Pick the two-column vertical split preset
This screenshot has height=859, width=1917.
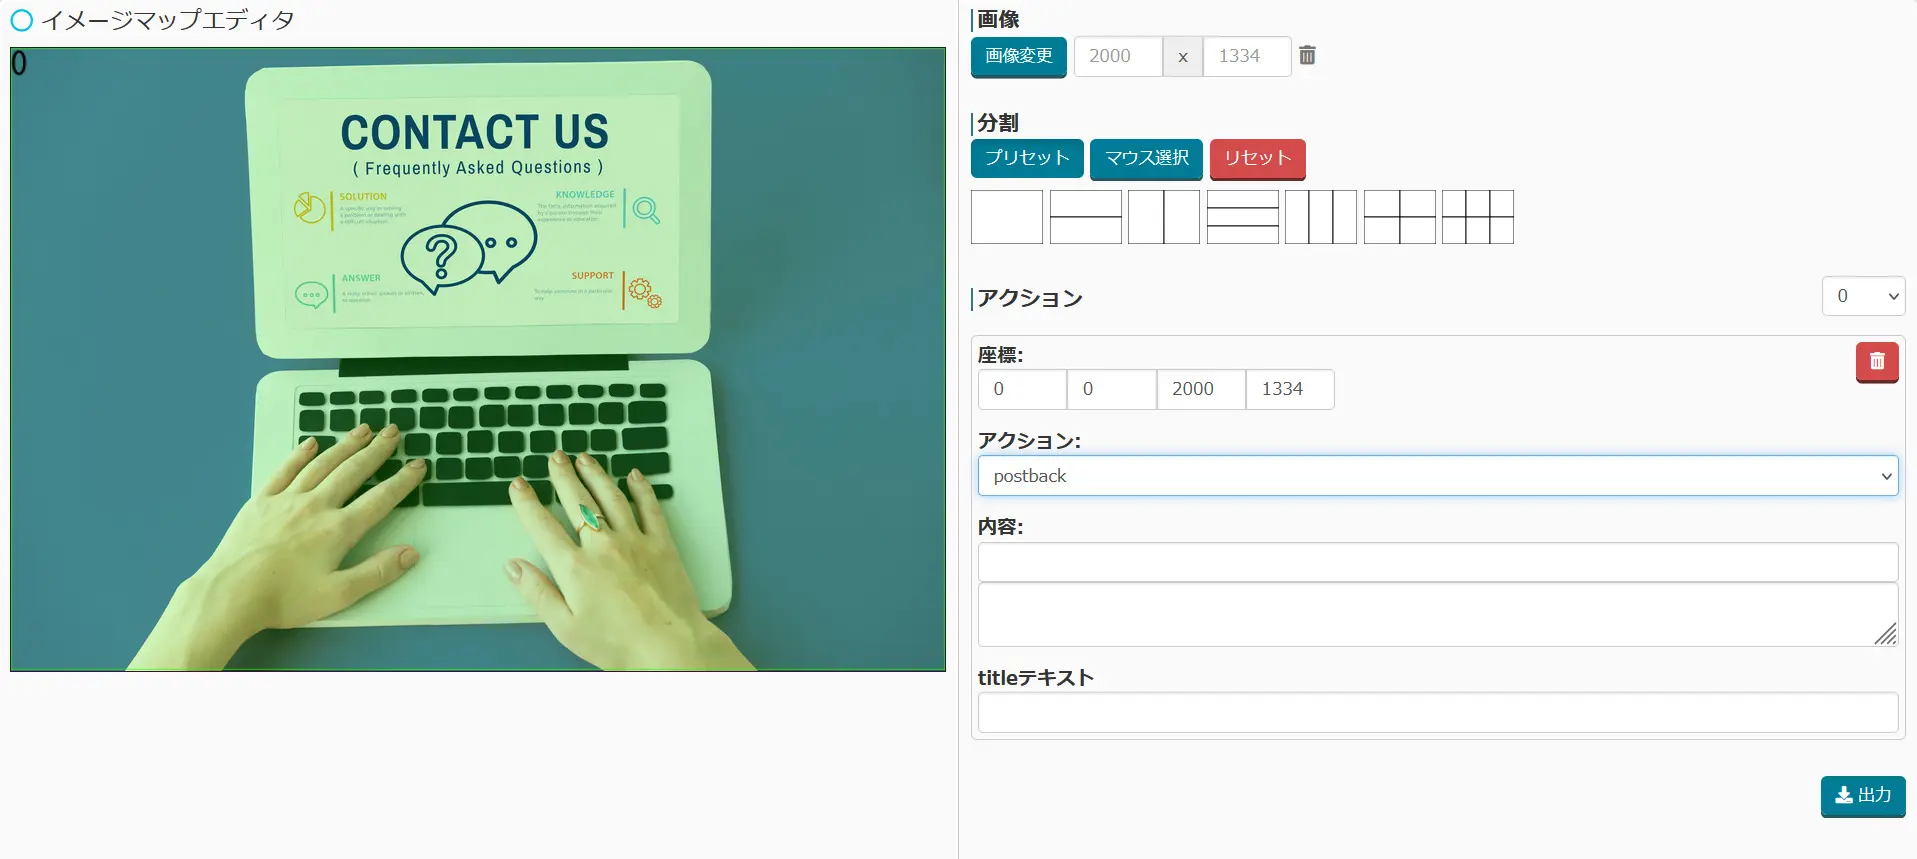1163,217
